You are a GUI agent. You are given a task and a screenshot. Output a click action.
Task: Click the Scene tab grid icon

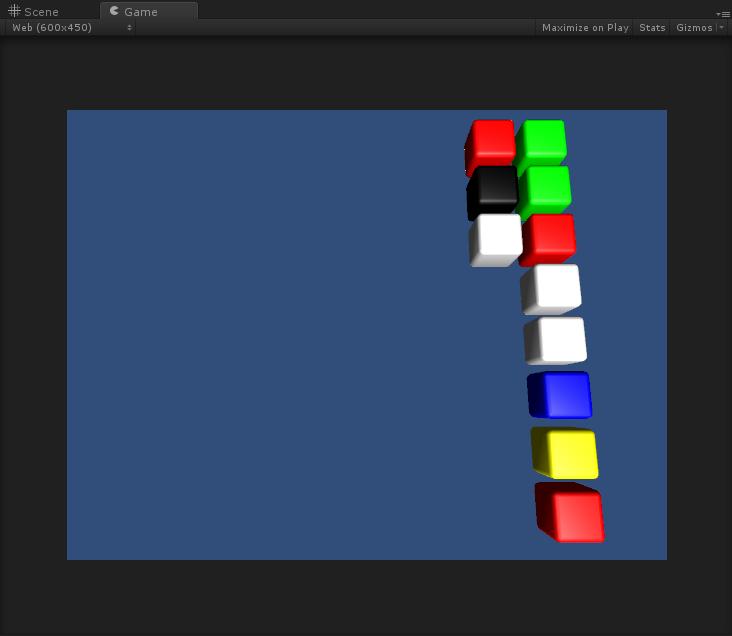click(14, 11)
